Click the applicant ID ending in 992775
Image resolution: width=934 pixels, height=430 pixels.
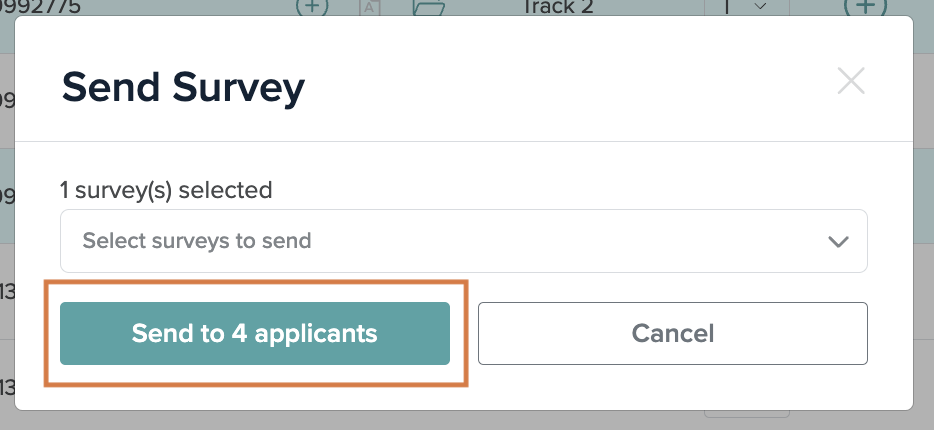pos(41,7)
